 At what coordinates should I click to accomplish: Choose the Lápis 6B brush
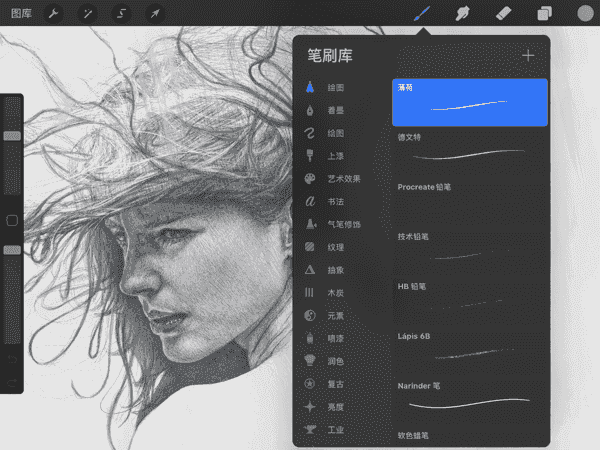470,351
